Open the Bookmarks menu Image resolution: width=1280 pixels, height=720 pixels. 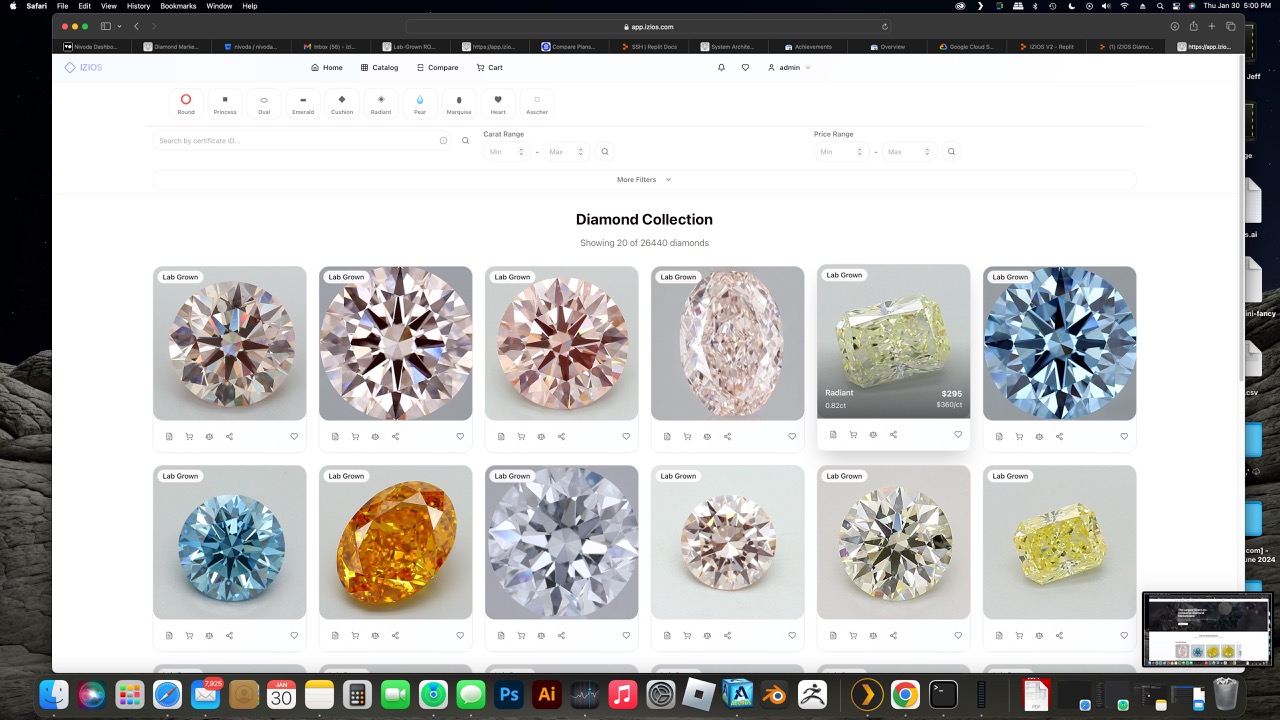pyautogui.click(x=178, y=6)
